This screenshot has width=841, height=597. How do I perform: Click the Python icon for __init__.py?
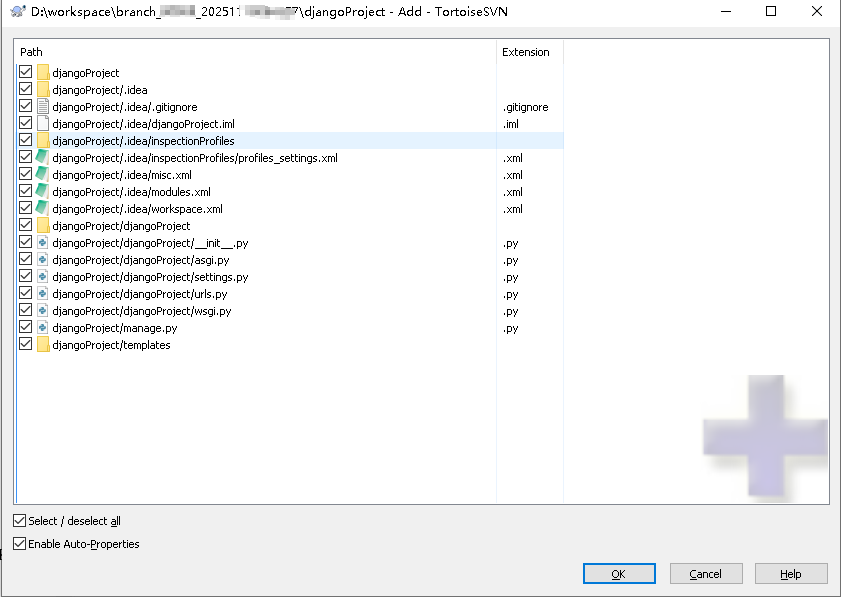tap(43, 242)
